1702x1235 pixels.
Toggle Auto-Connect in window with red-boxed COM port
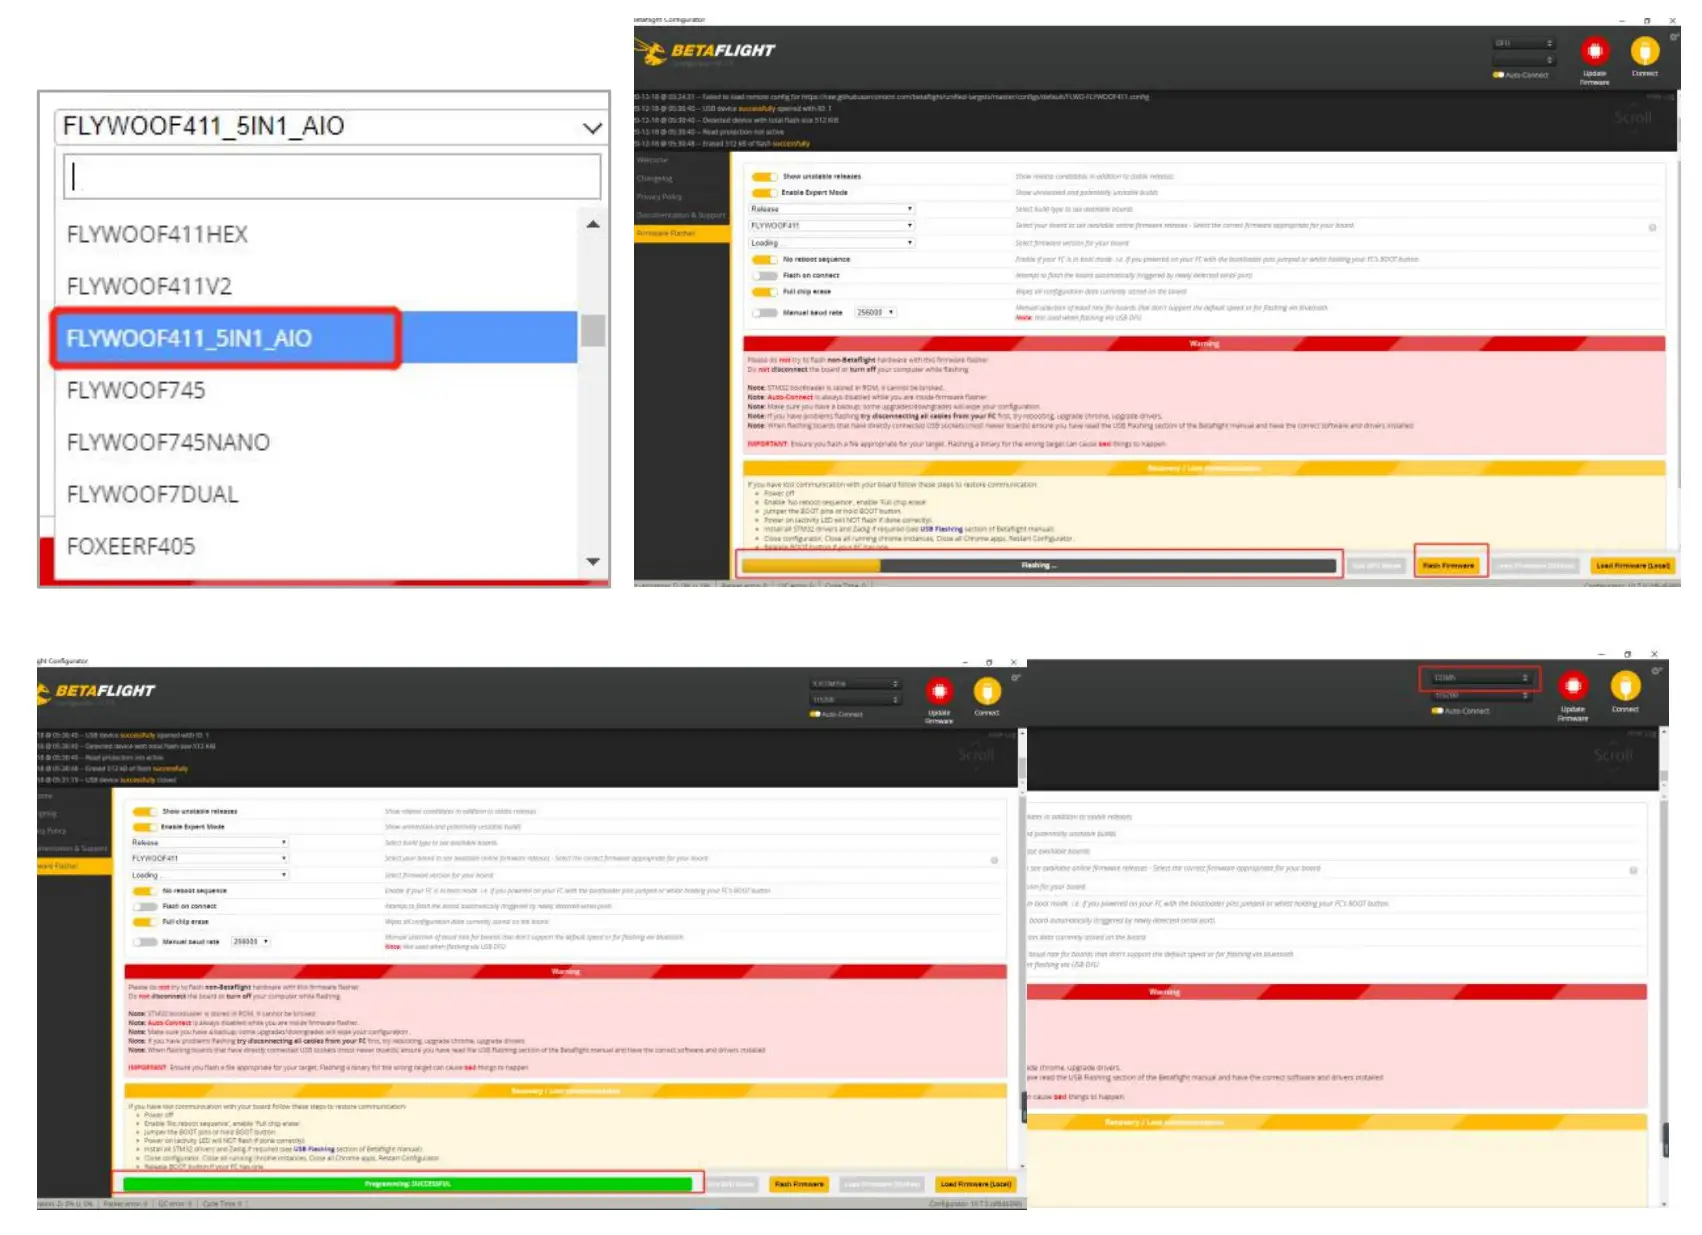(x=1437, y=711)
